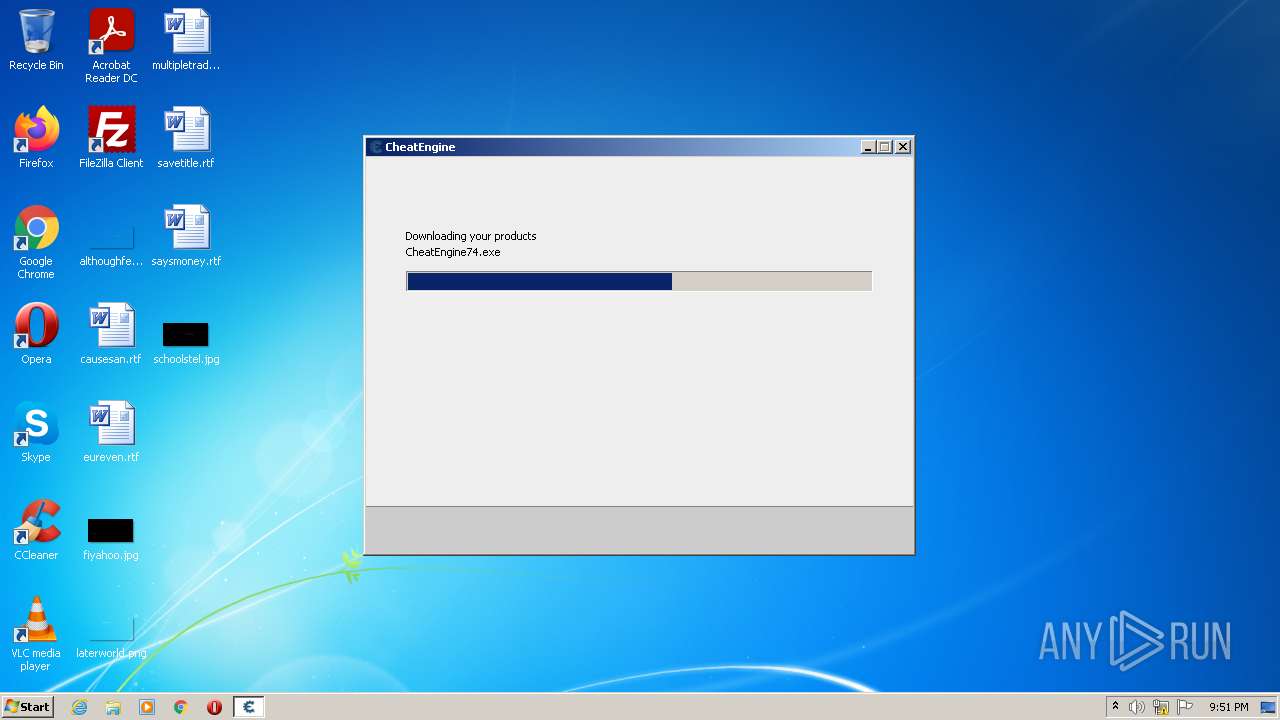Viewport: 1280px width, 720px height.
Task: Open Windows Explorer from the taskbar
Action: click(113, 707)
